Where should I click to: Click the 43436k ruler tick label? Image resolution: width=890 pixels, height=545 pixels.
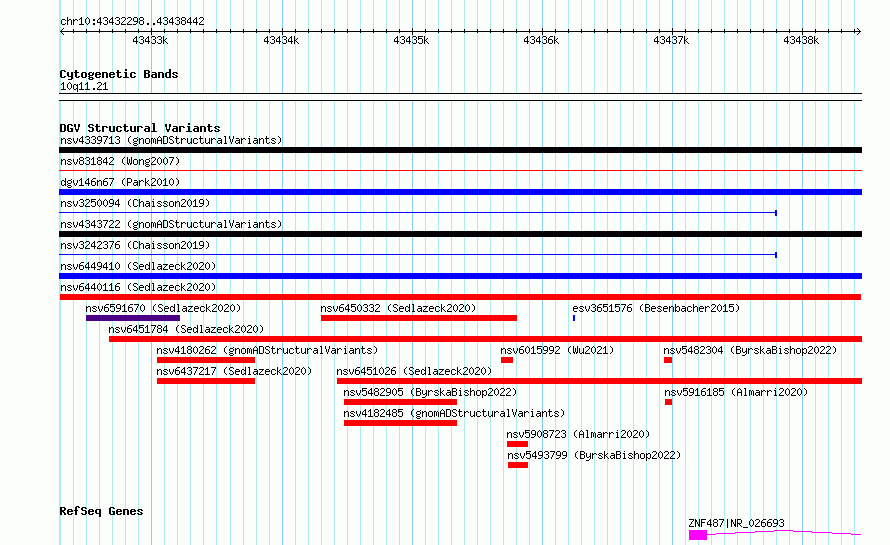tap(541, 40)
